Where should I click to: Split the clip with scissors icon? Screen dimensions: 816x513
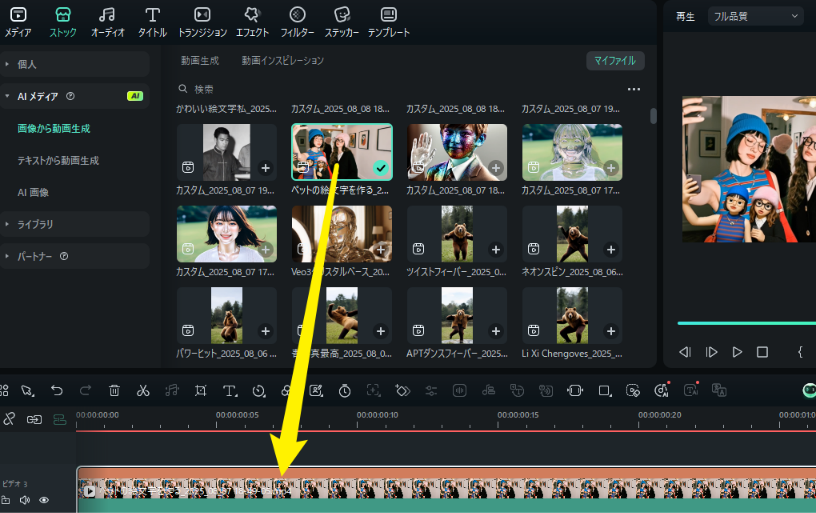pos(143,391)
